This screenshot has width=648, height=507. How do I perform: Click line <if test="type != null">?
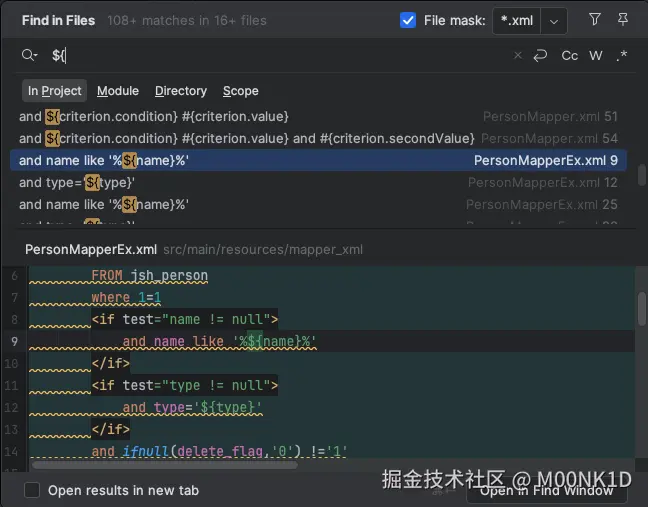pos(185,386)
